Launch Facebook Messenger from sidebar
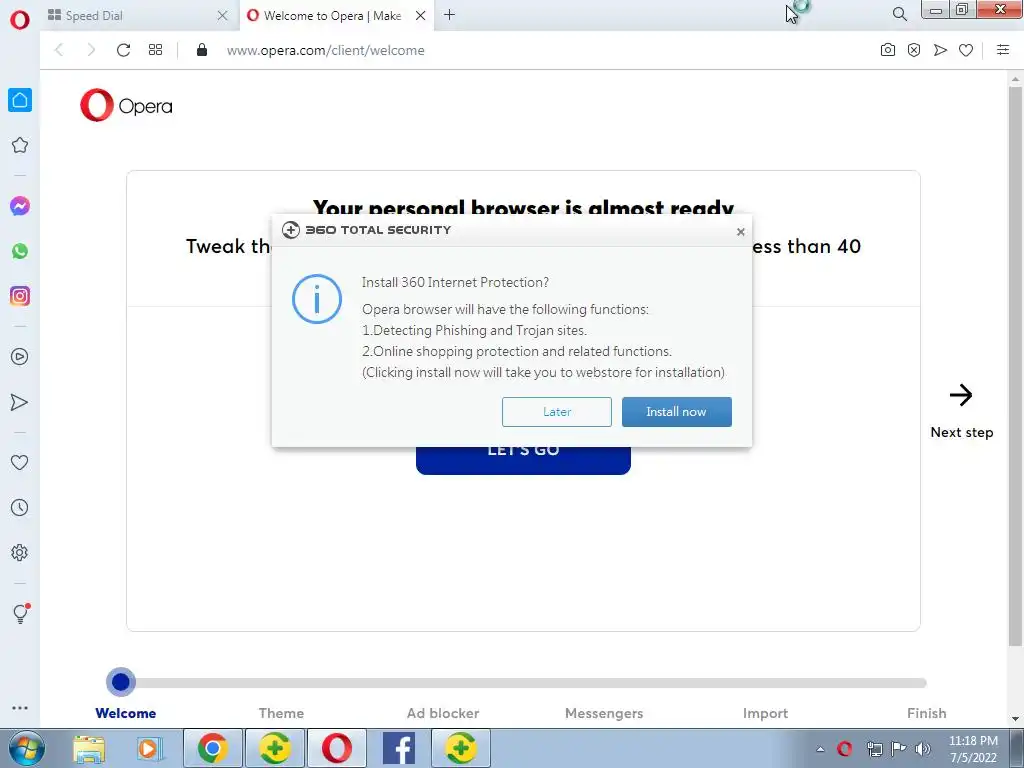The height and width of the screenshot is (768, 1024). [20, 206]
